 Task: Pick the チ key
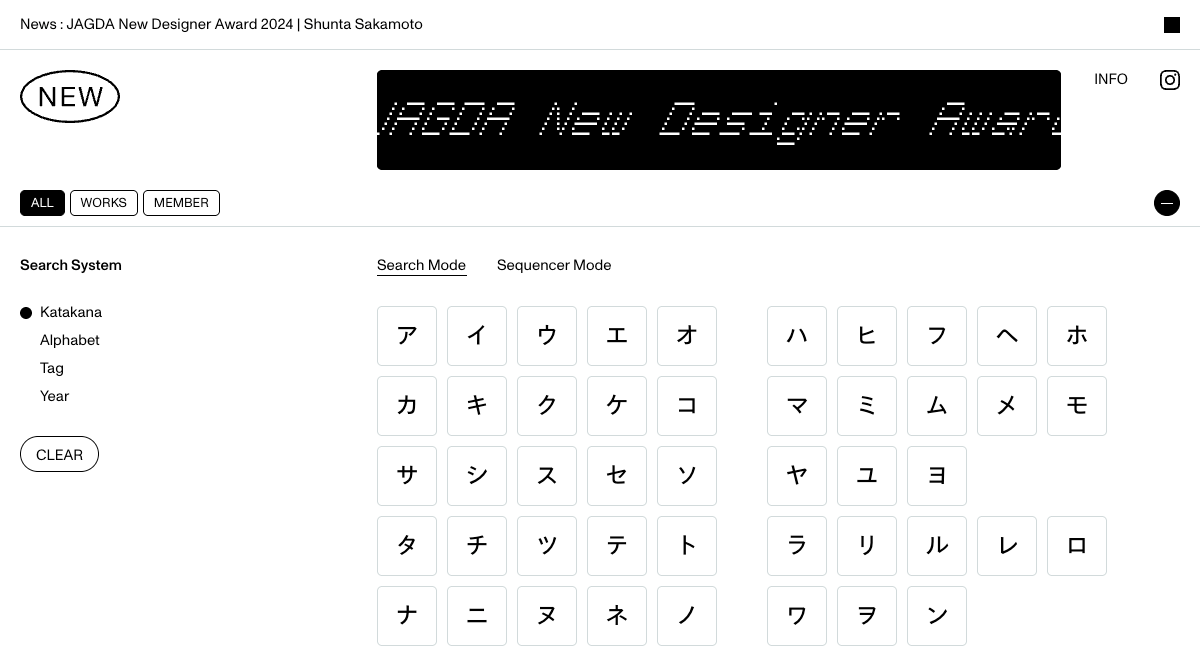coord(477,546)
